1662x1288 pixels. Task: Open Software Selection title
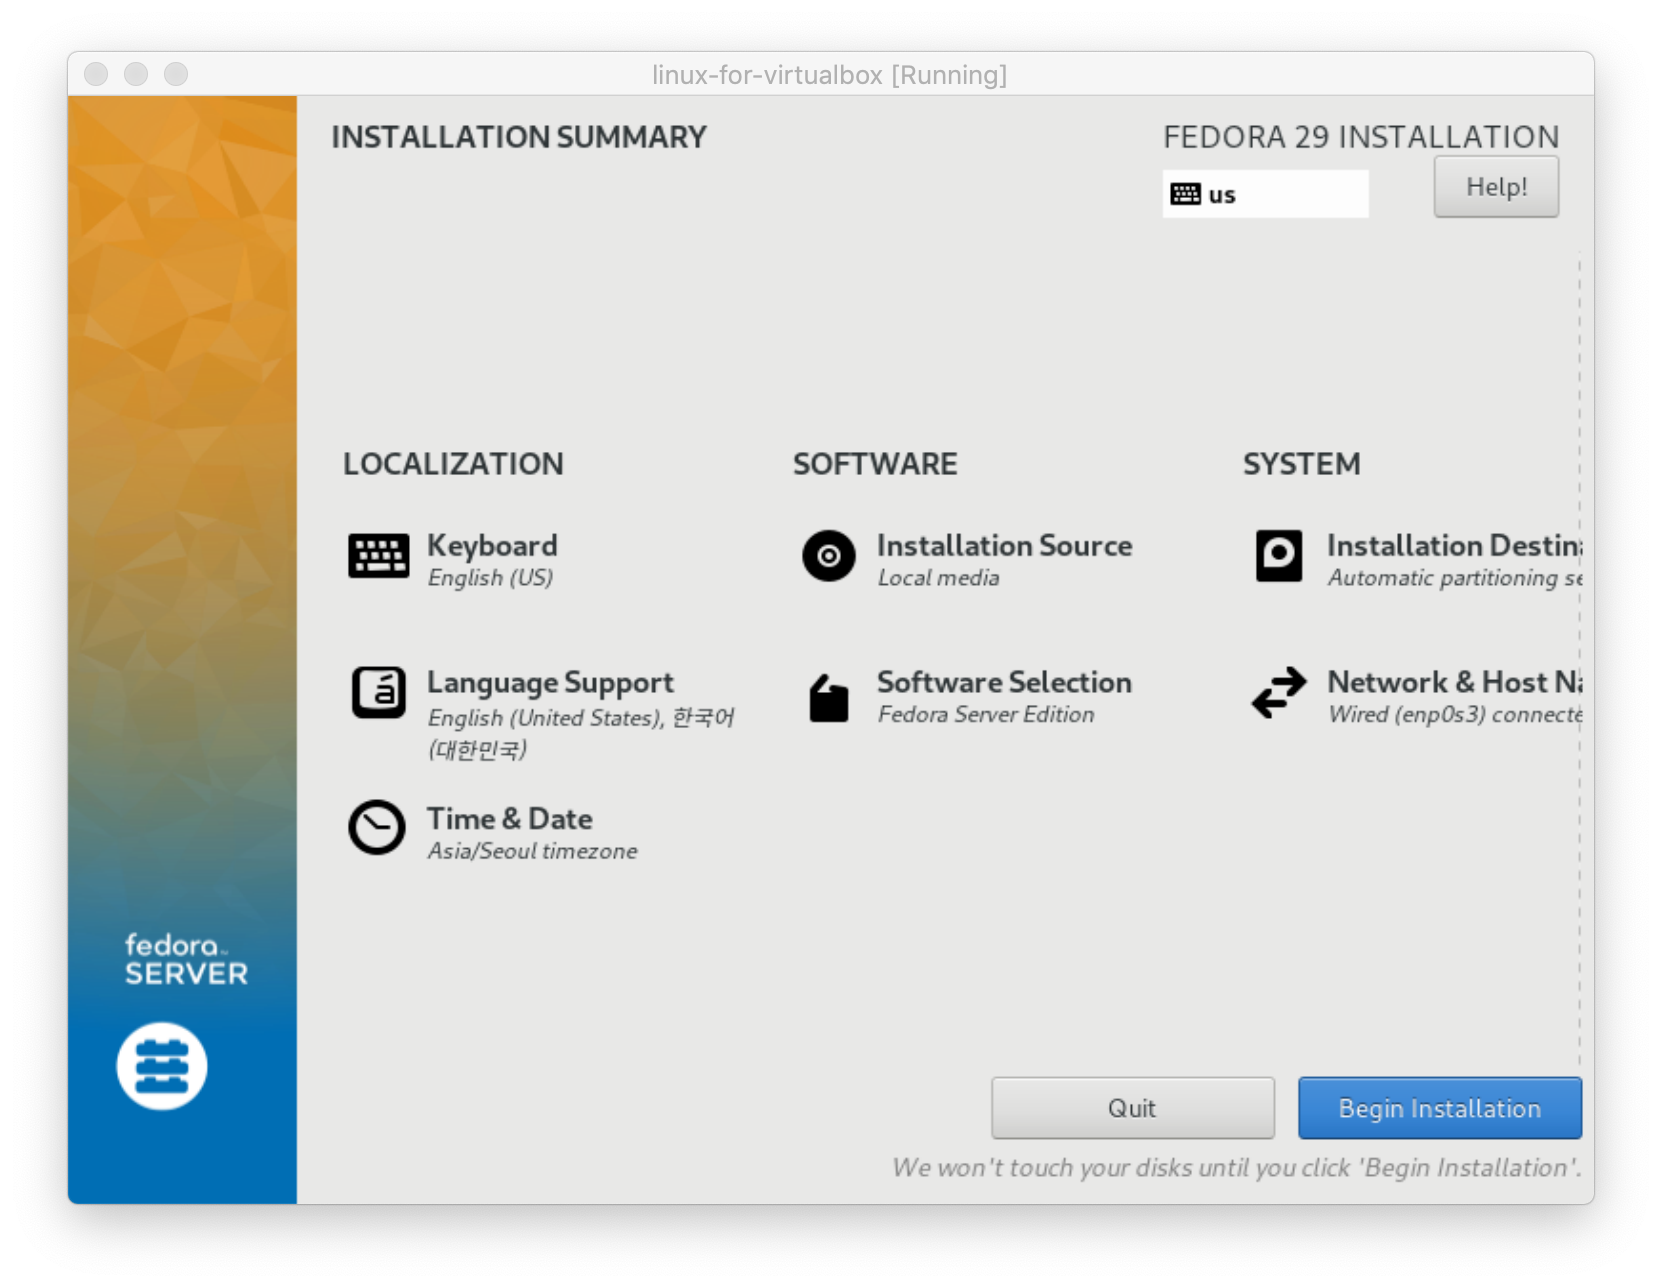pos(1004,682)
